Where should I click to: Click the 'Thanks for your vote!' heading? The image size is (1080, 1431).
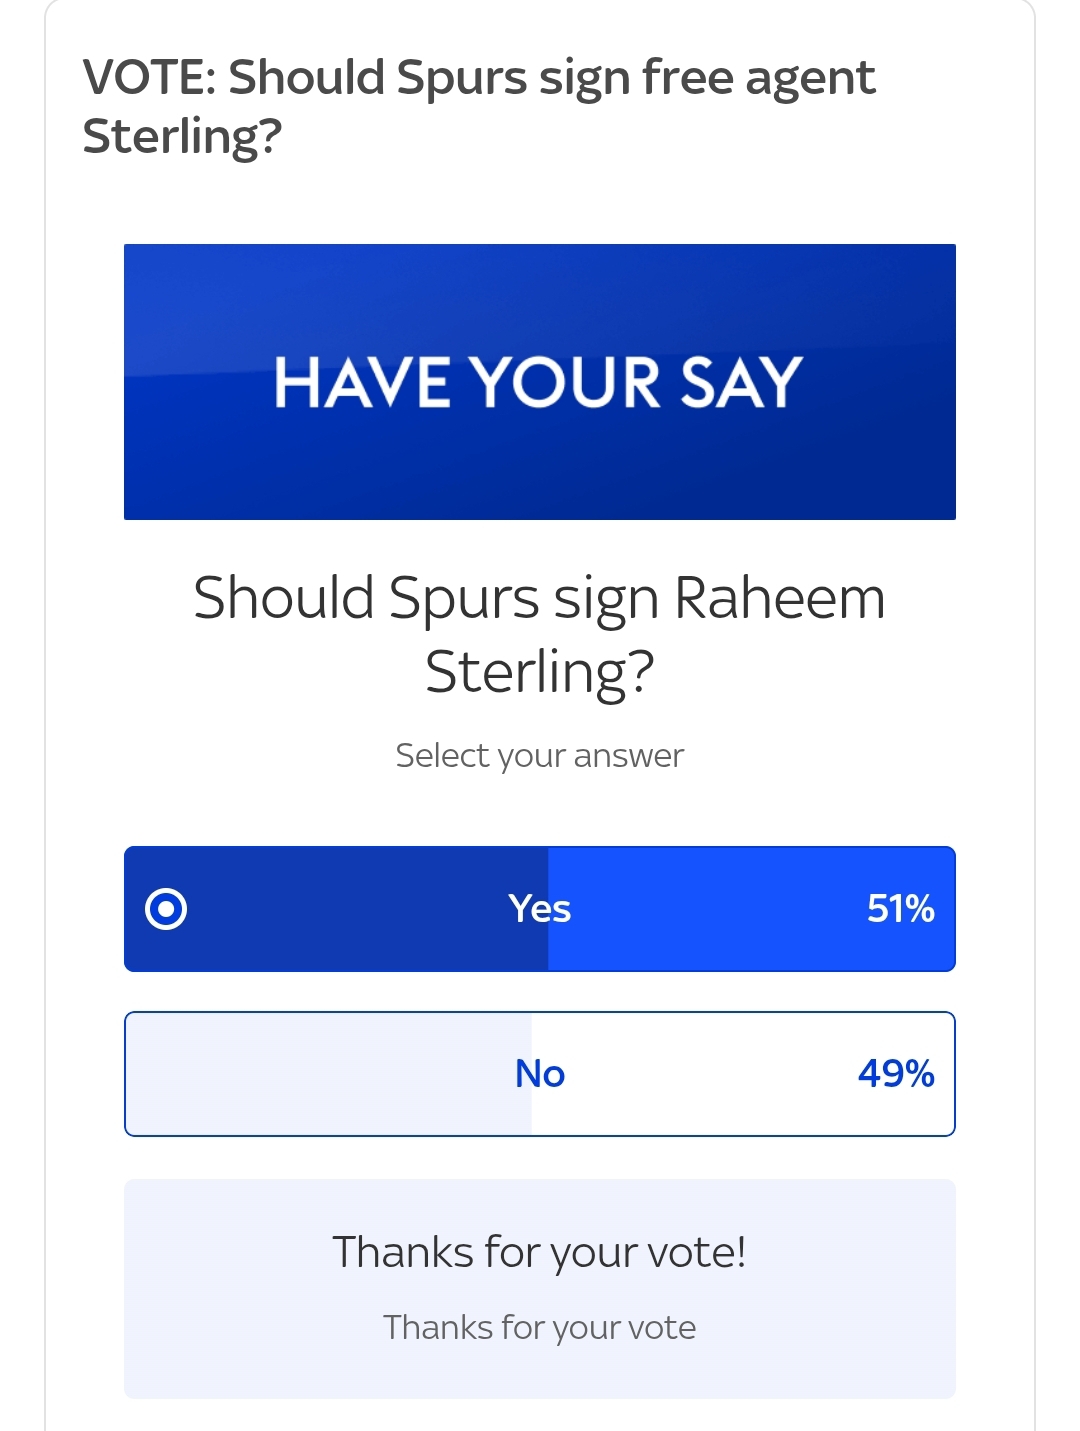539,1252
